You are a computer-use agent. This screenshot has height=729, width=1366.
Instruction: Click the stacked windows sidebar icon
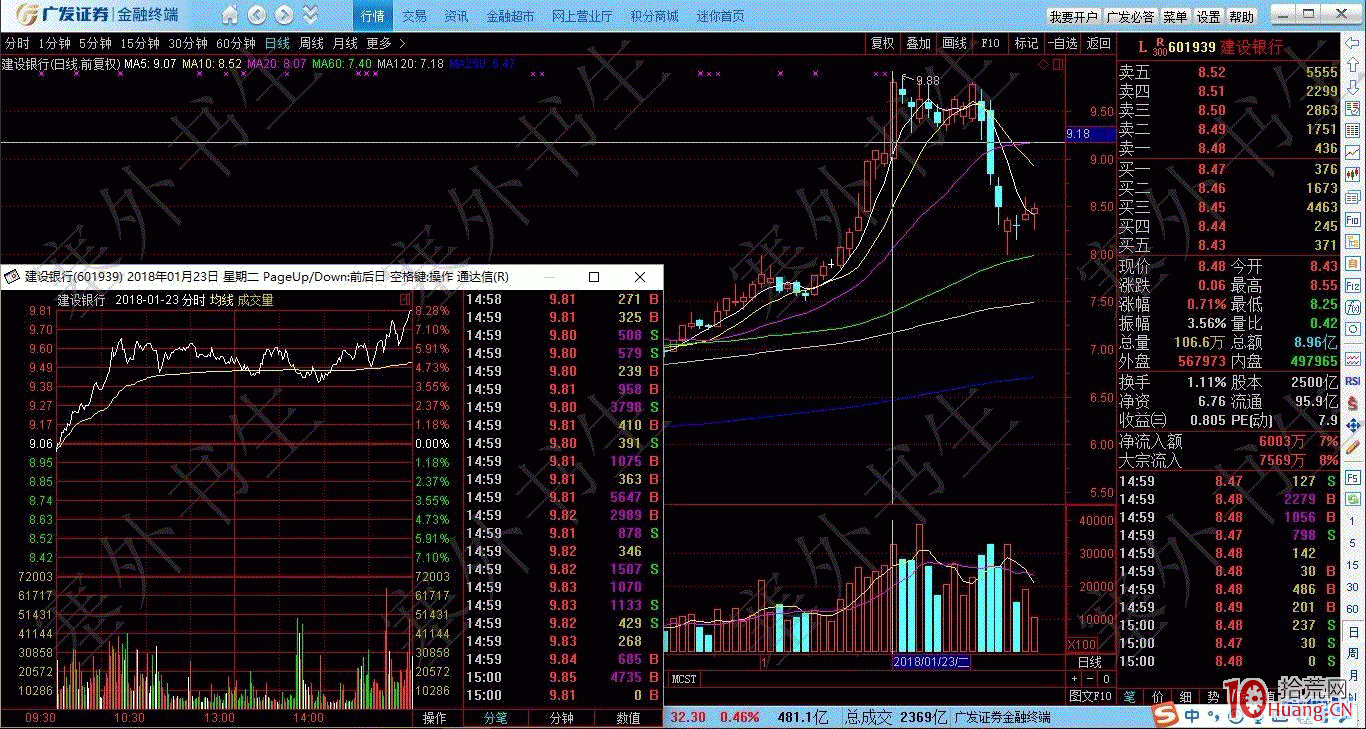click(1352, 196)
